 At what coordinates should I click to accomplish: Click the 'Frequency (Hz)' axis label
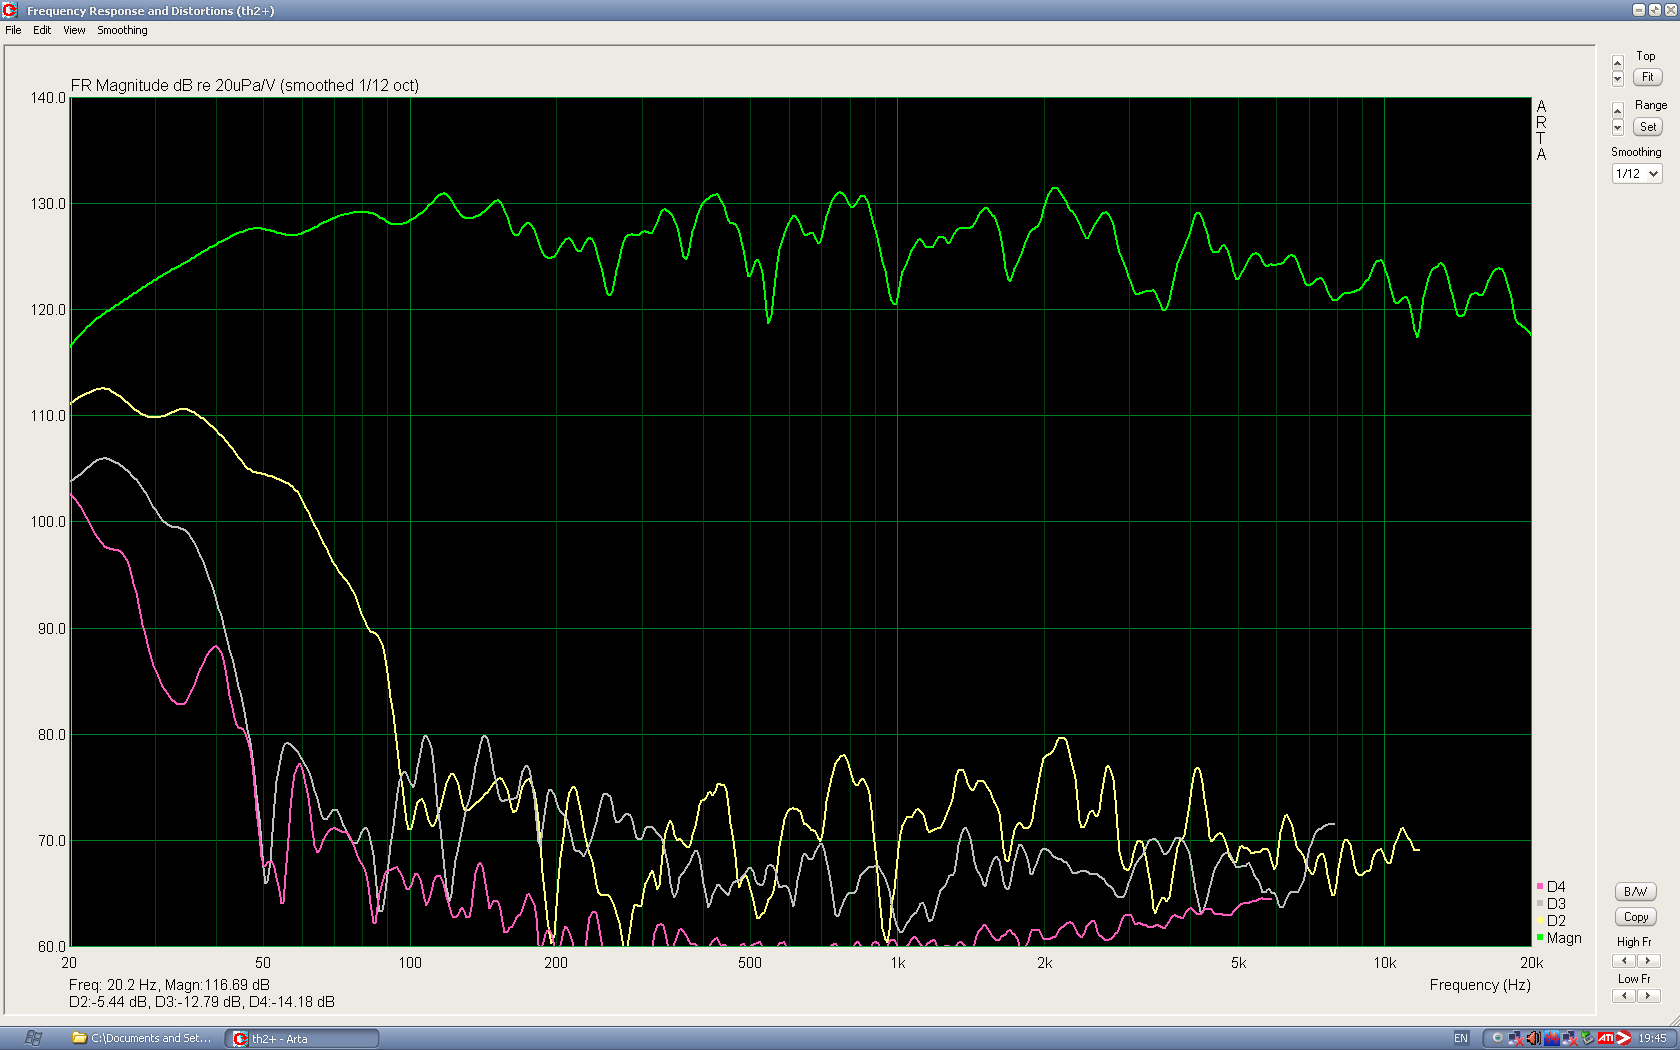coord(1480,985)
